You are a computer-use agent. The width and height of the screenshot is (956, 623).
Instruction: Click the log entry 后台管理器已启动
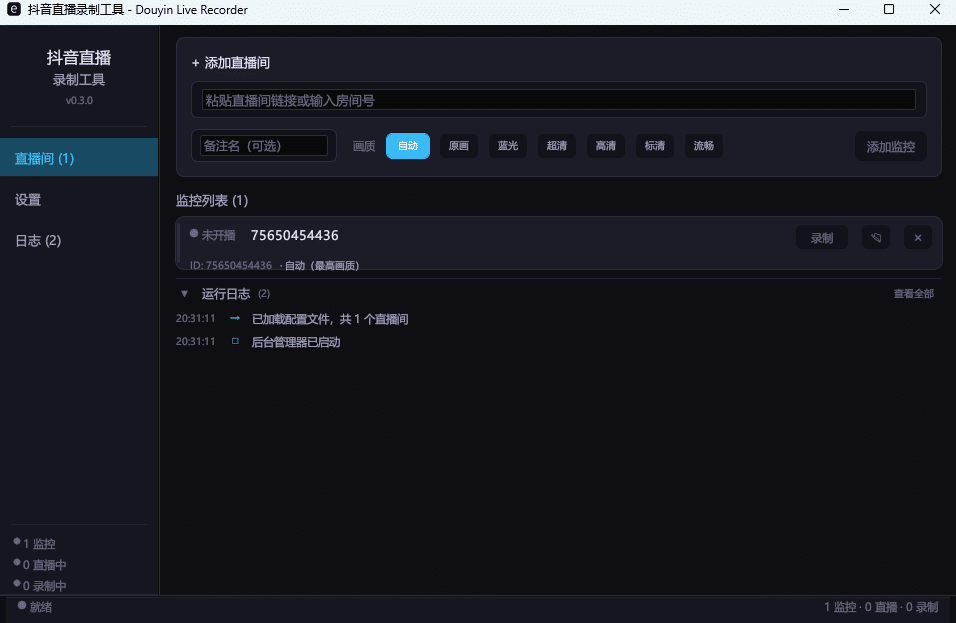point(296,342)
